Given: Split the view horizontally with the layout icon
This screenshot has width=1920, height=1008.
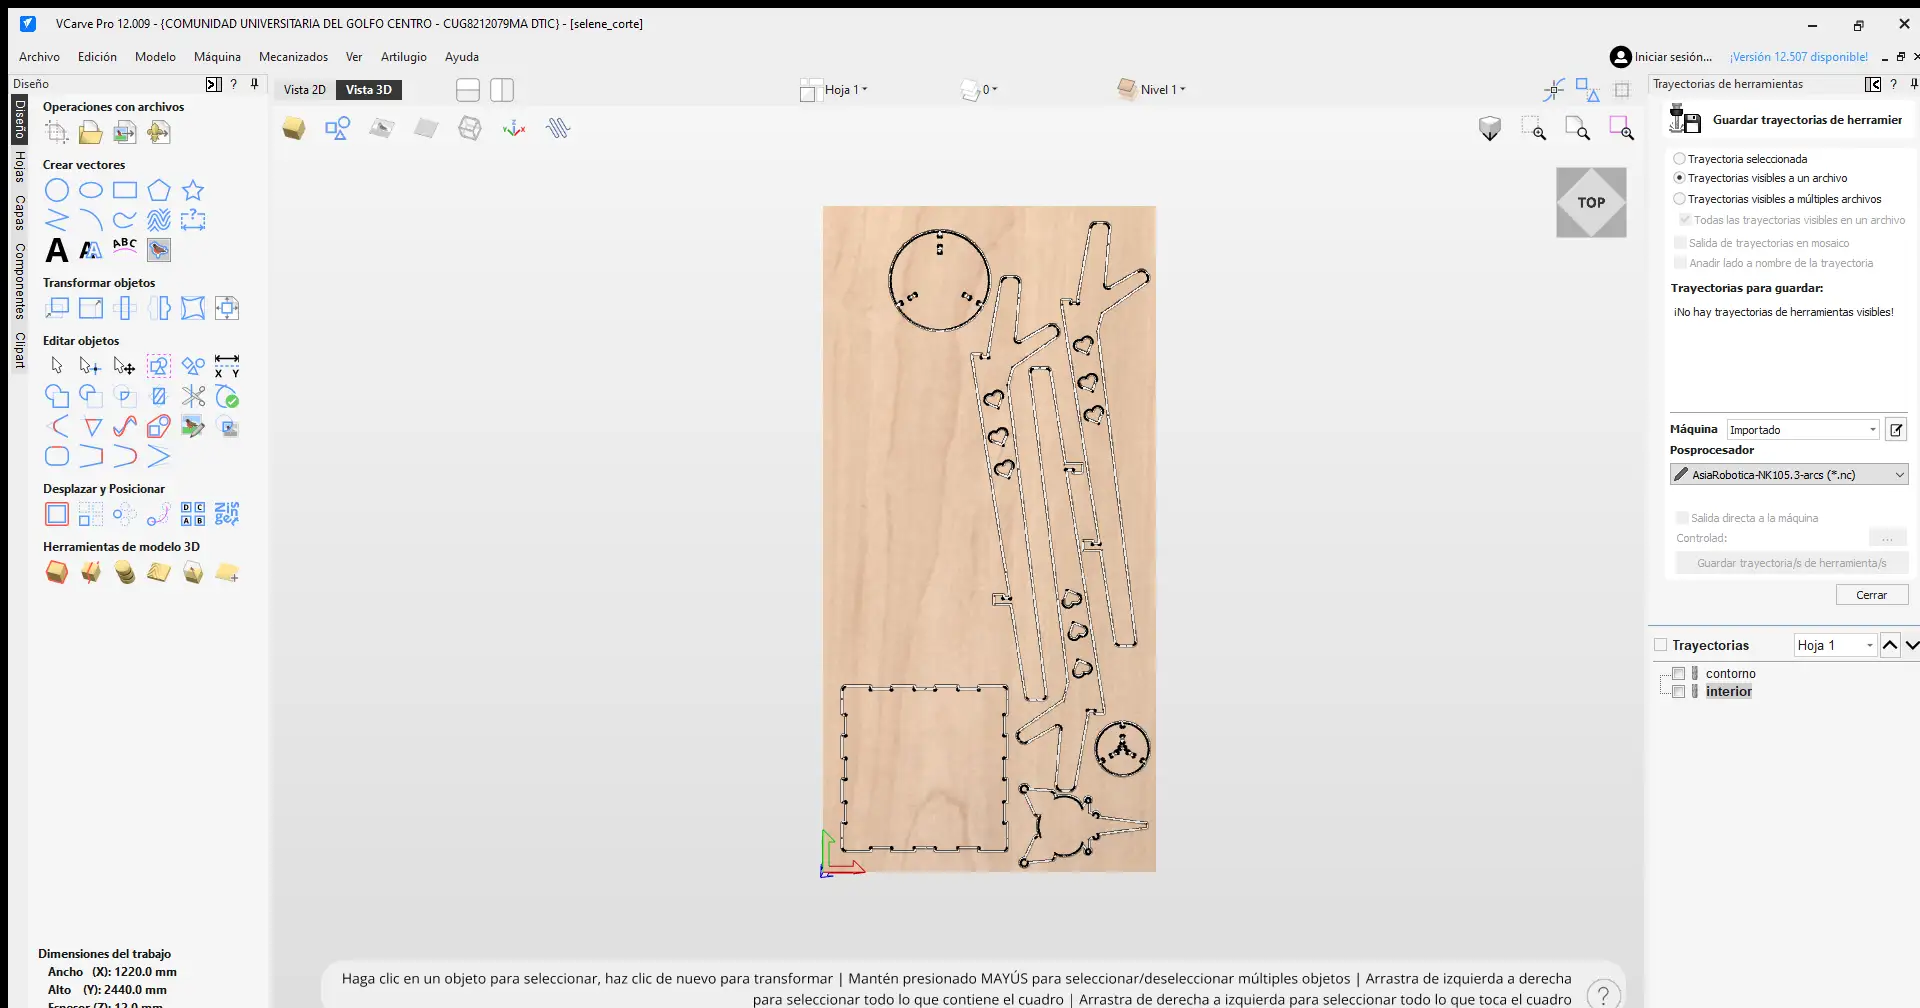Looking at the screenshot, I should pyautogui.click(x=468, y=90).
